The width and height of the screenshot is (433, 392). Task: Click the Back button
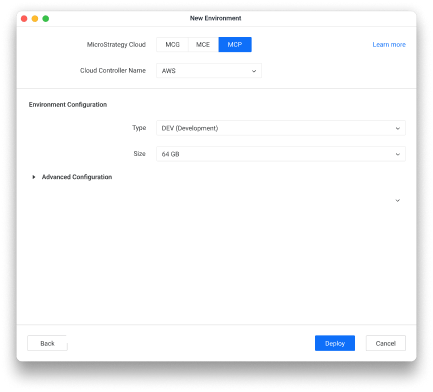[x=47, y=343]
